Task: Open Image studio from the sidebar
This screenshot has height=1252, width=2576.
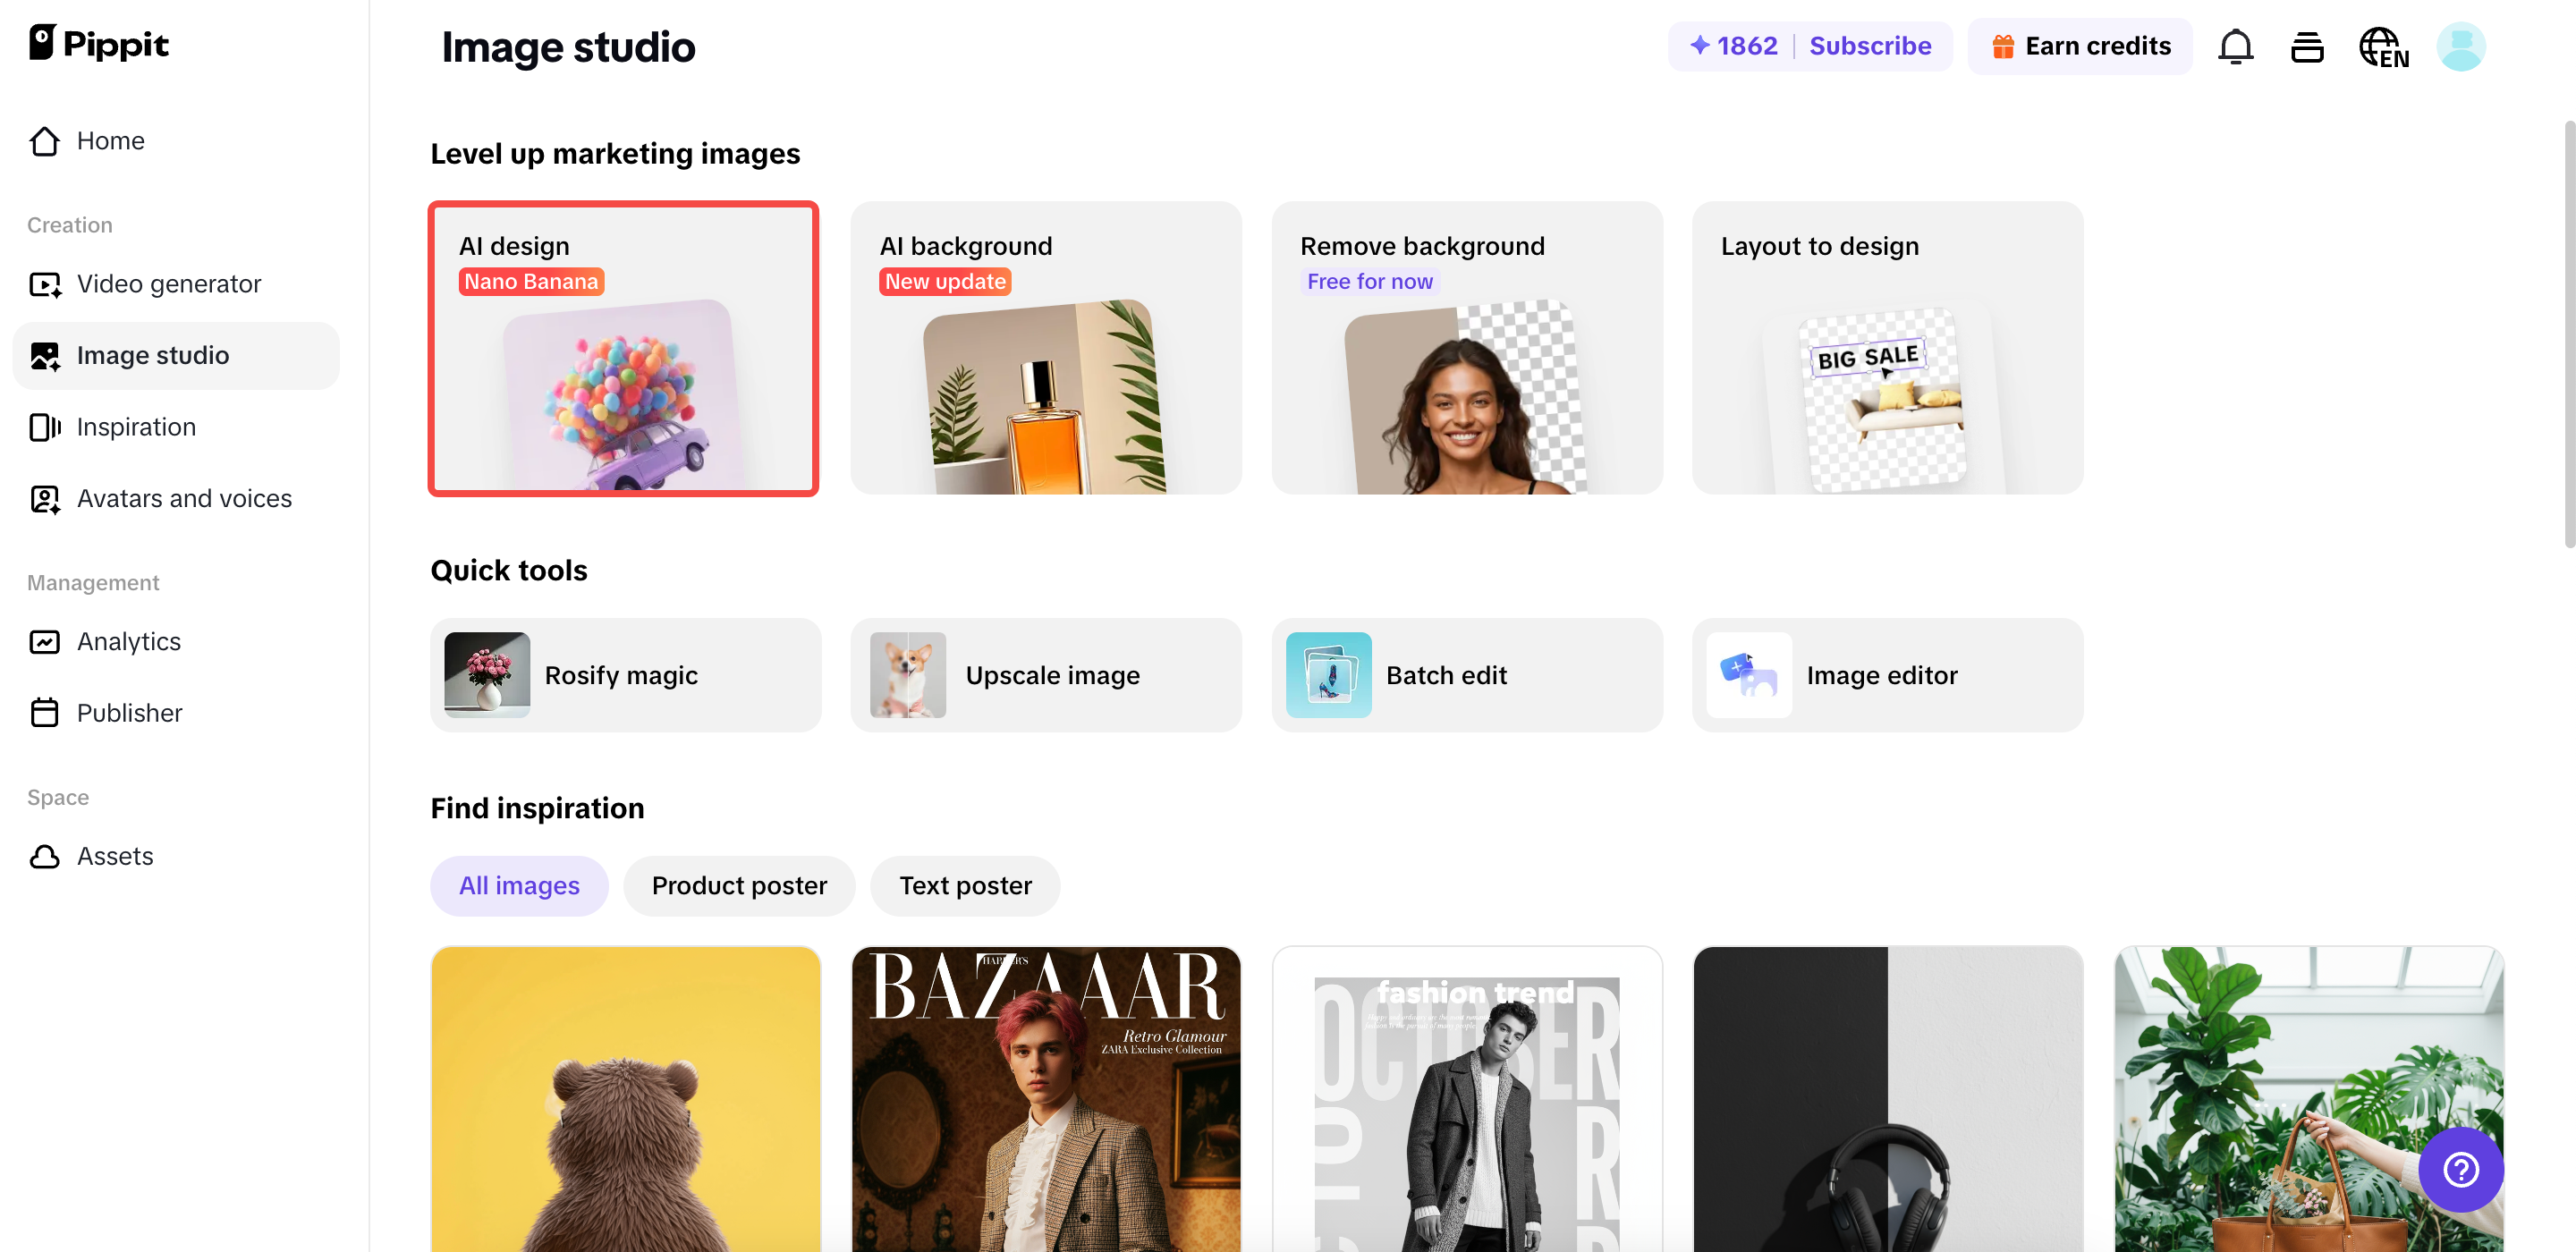Action: (152, 355)
